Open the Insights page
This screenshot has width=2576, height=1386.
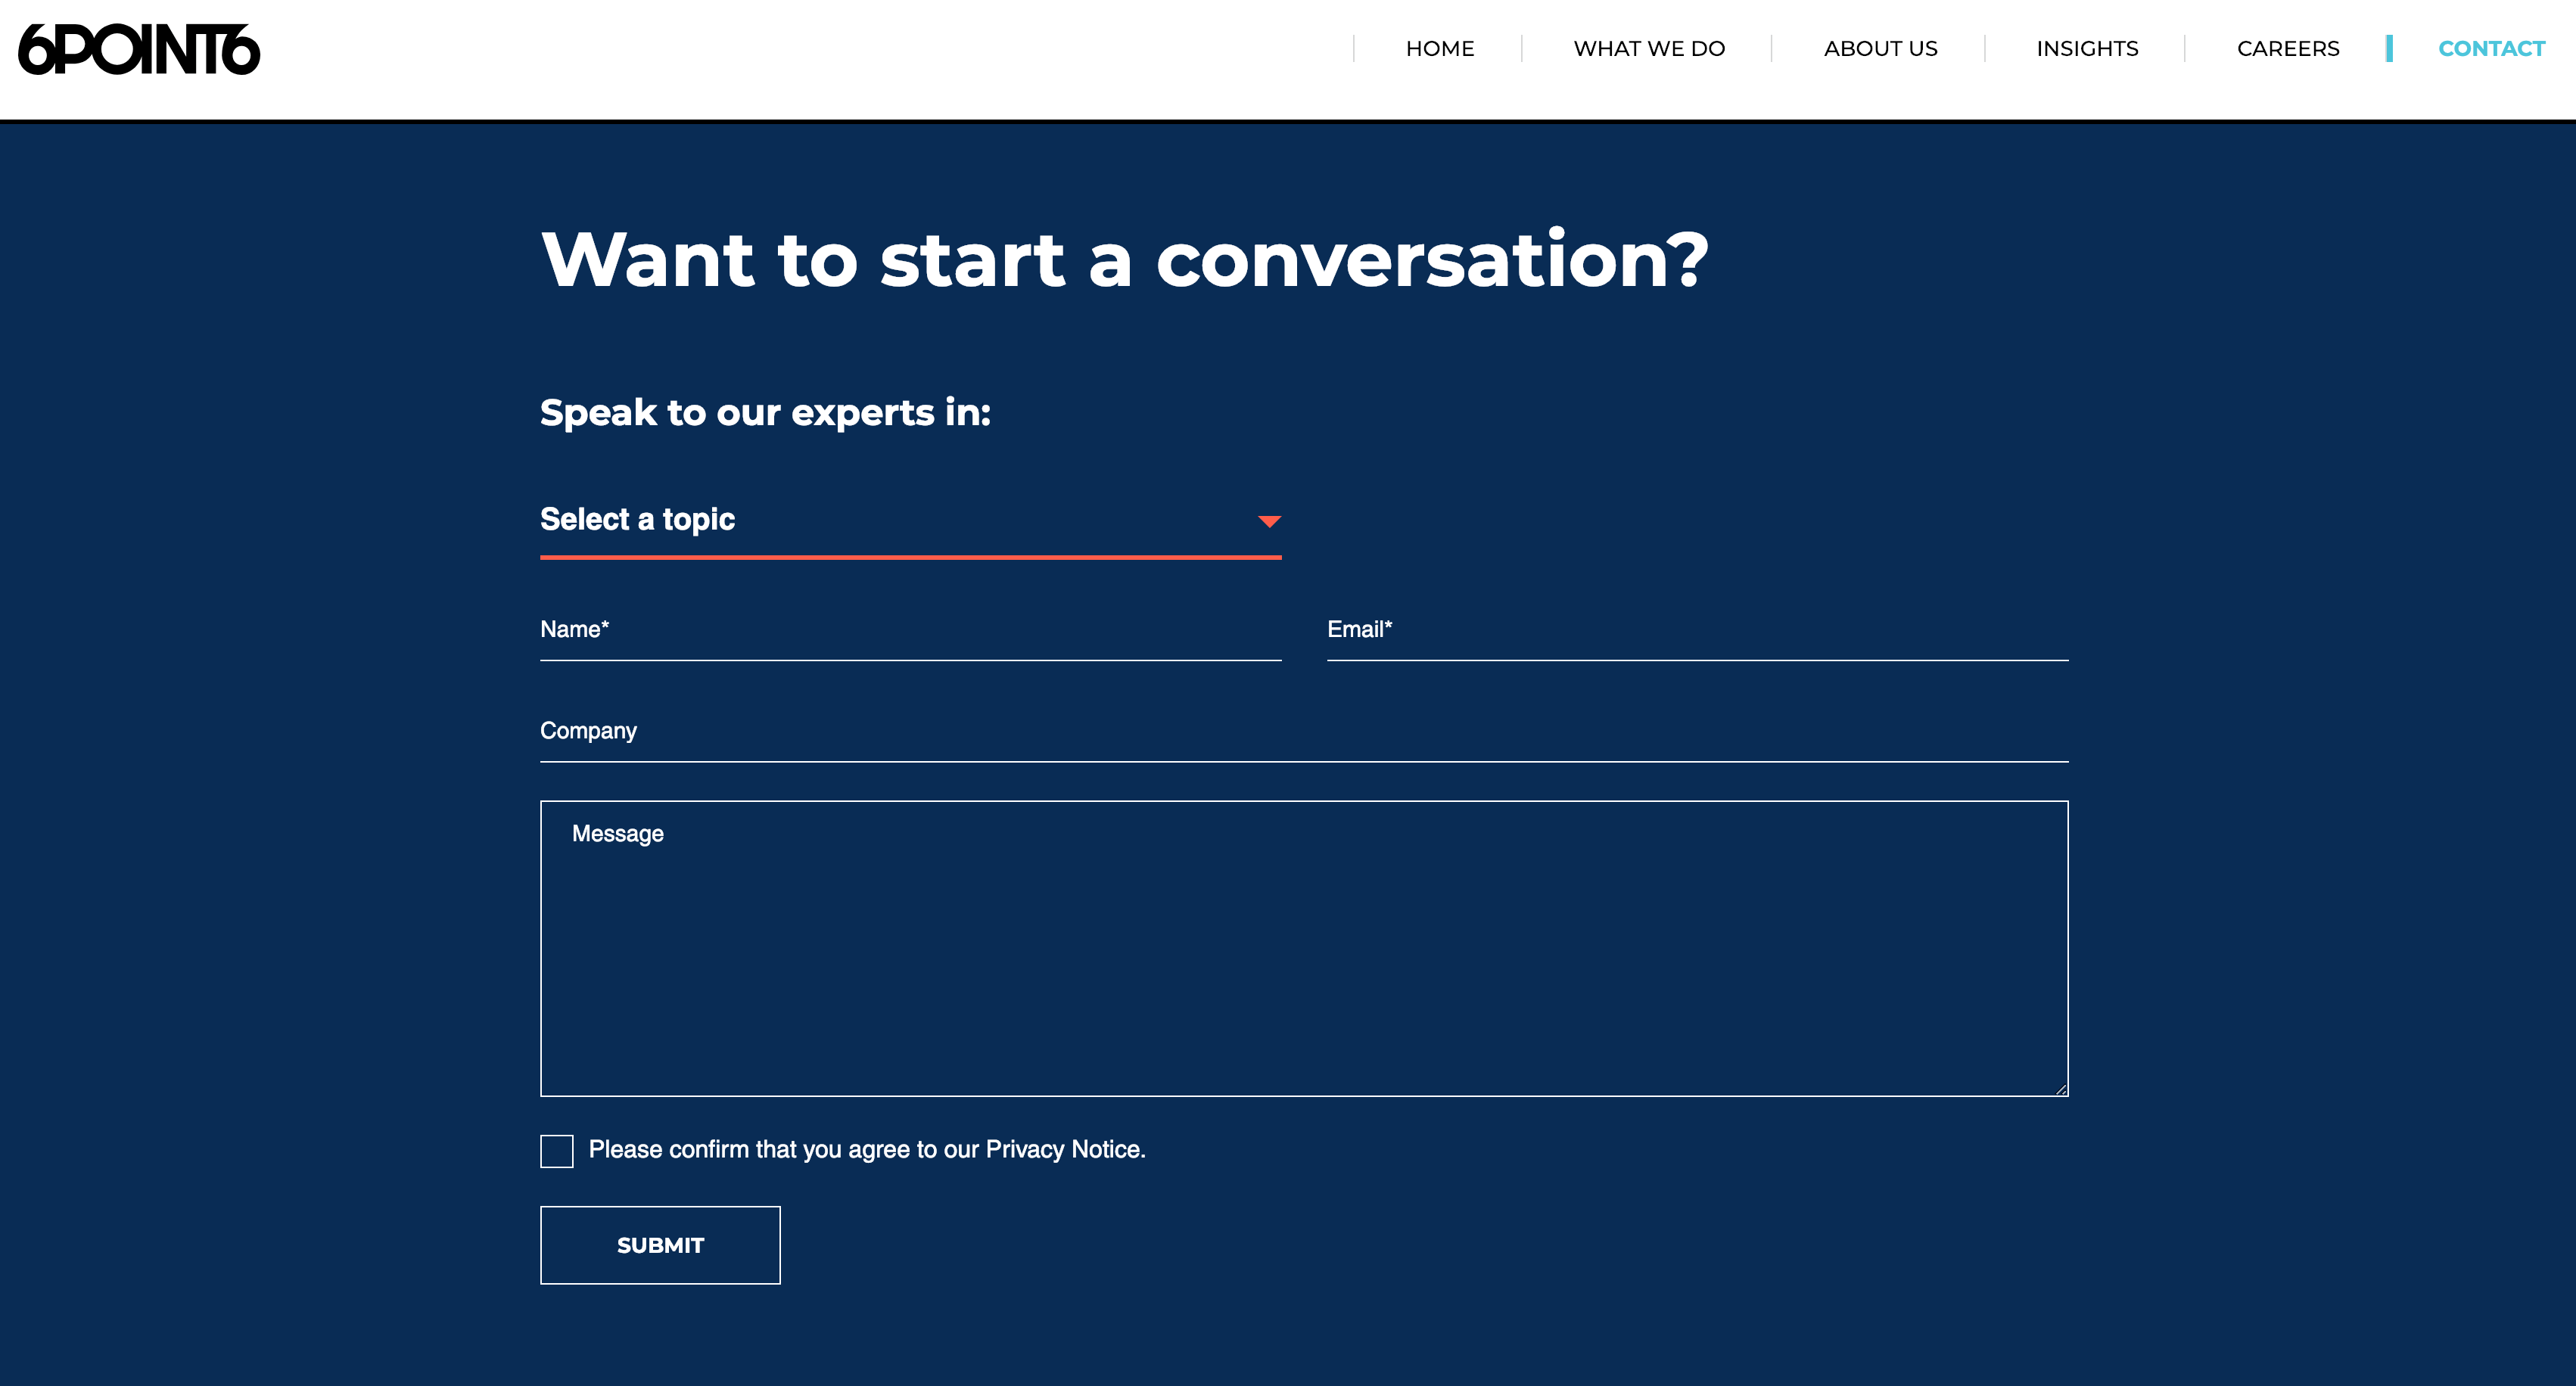(2086, 48)
